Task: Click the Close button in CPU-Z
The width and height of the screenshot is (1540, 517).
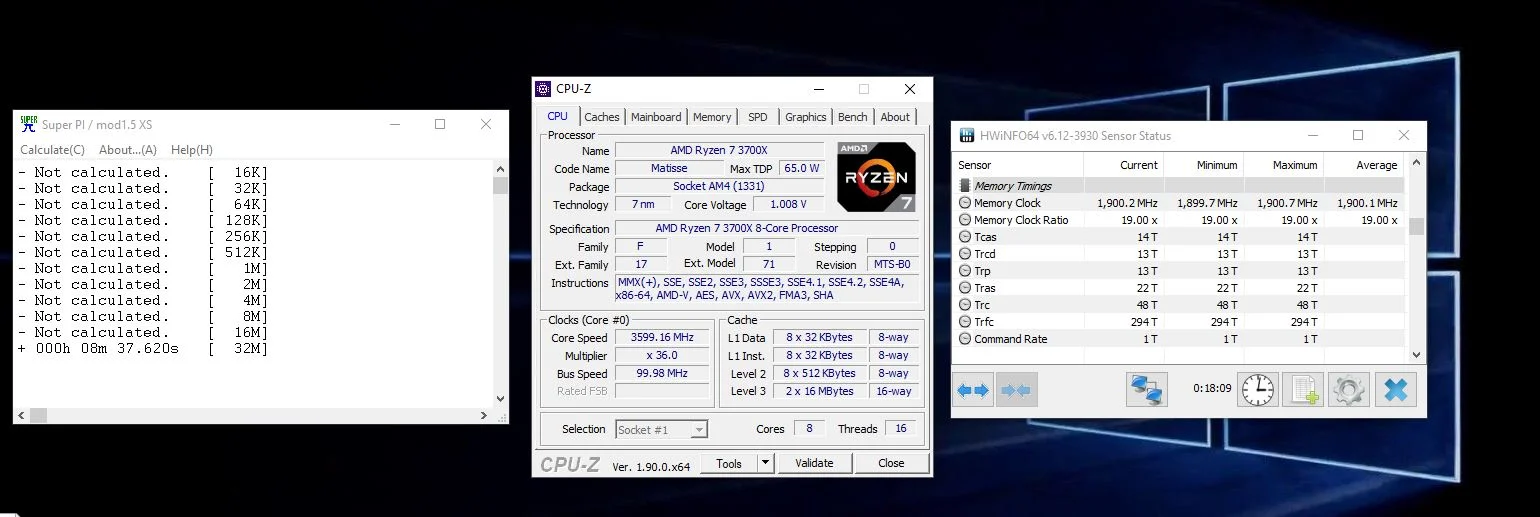Action: 891,463
